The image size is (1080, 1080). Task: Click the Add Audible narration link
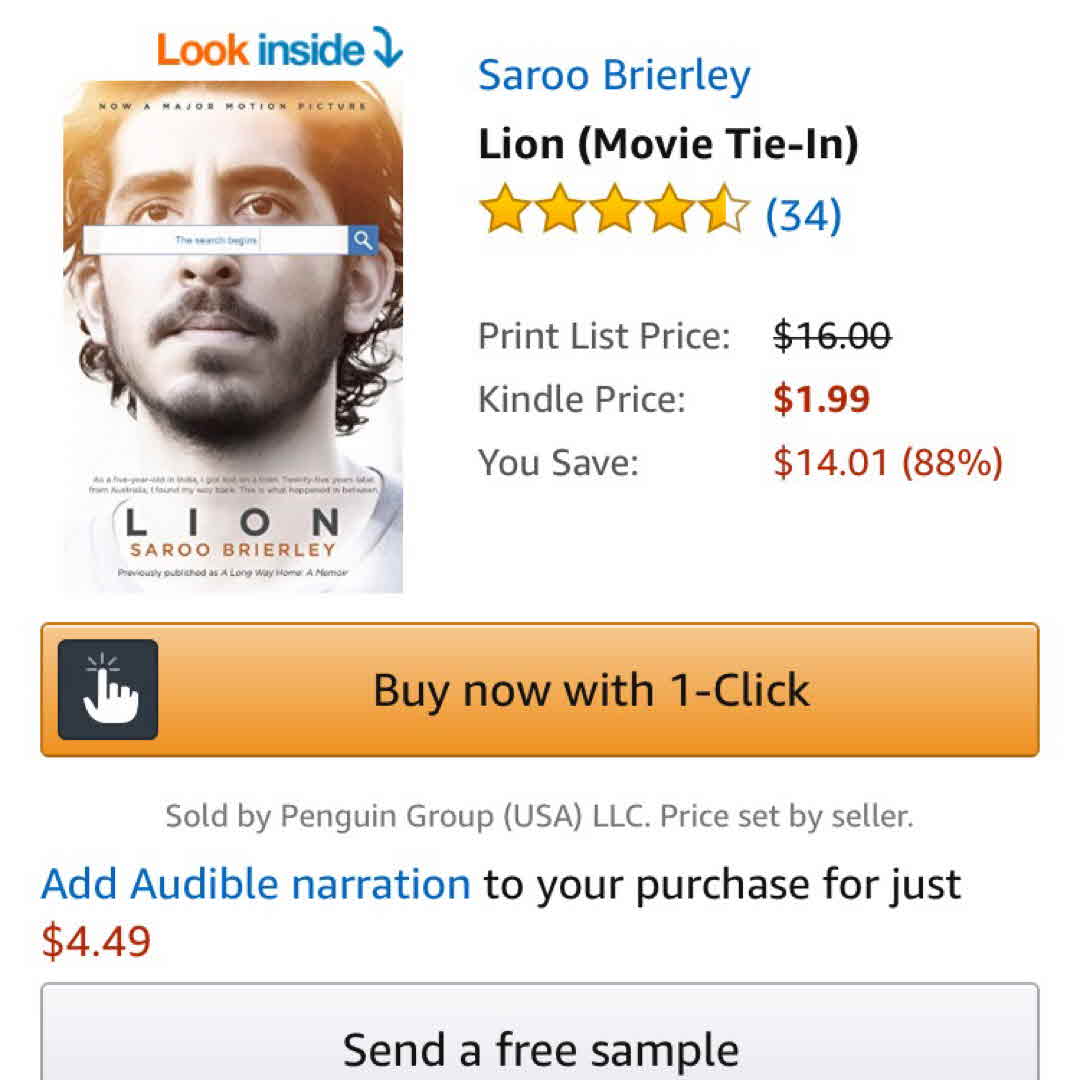coord(256,884)
